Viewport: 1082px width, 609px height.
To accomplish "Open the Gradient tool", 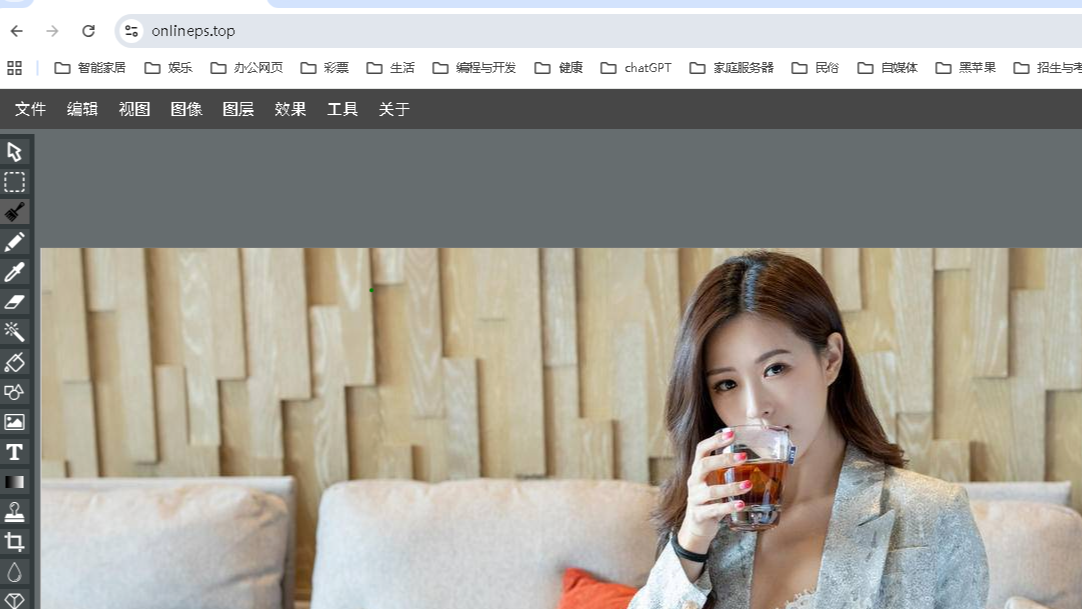I will 14,482.
